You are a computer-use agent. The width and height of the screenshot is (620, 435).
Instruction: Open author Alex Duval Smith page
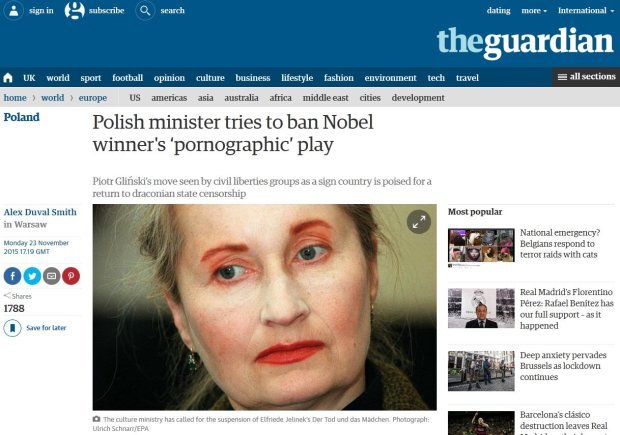tap(40, 212)
